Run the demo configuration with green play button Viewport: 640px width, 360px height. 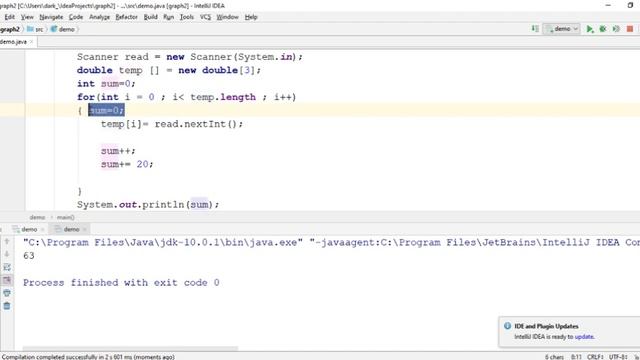589,29
